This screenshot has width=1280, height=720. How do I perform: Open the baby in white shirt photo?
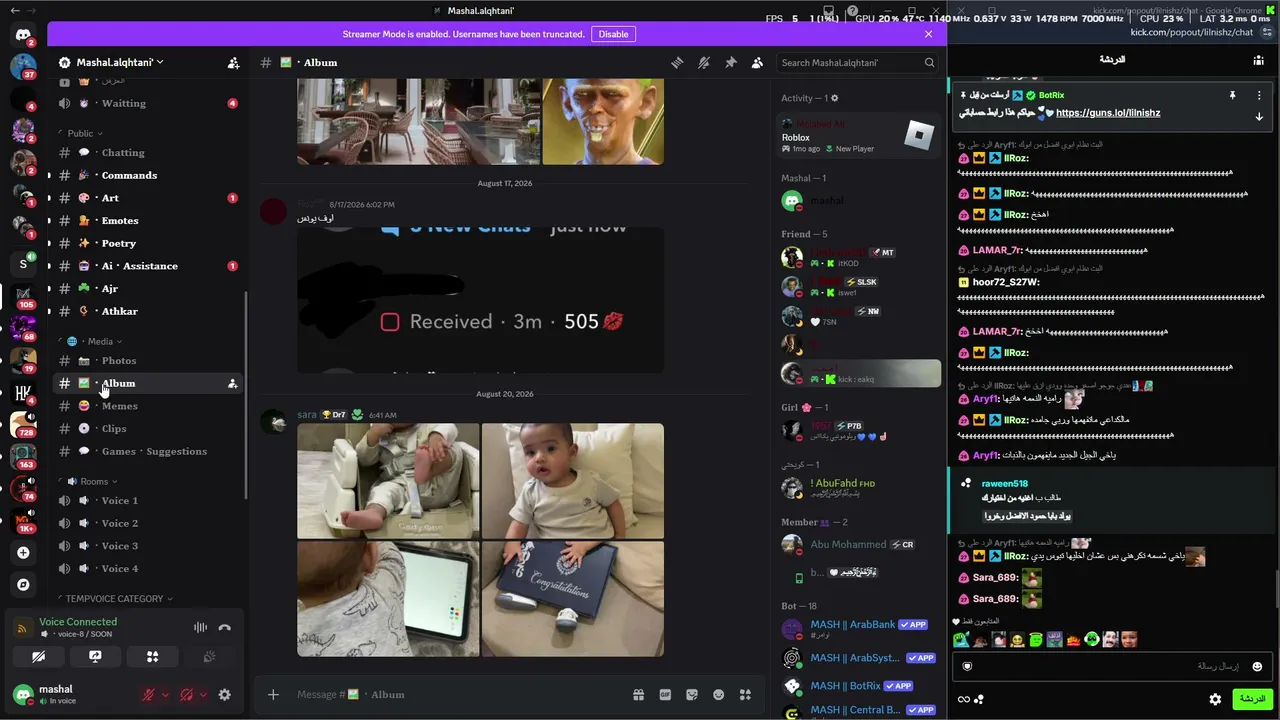tap(573, 481)
